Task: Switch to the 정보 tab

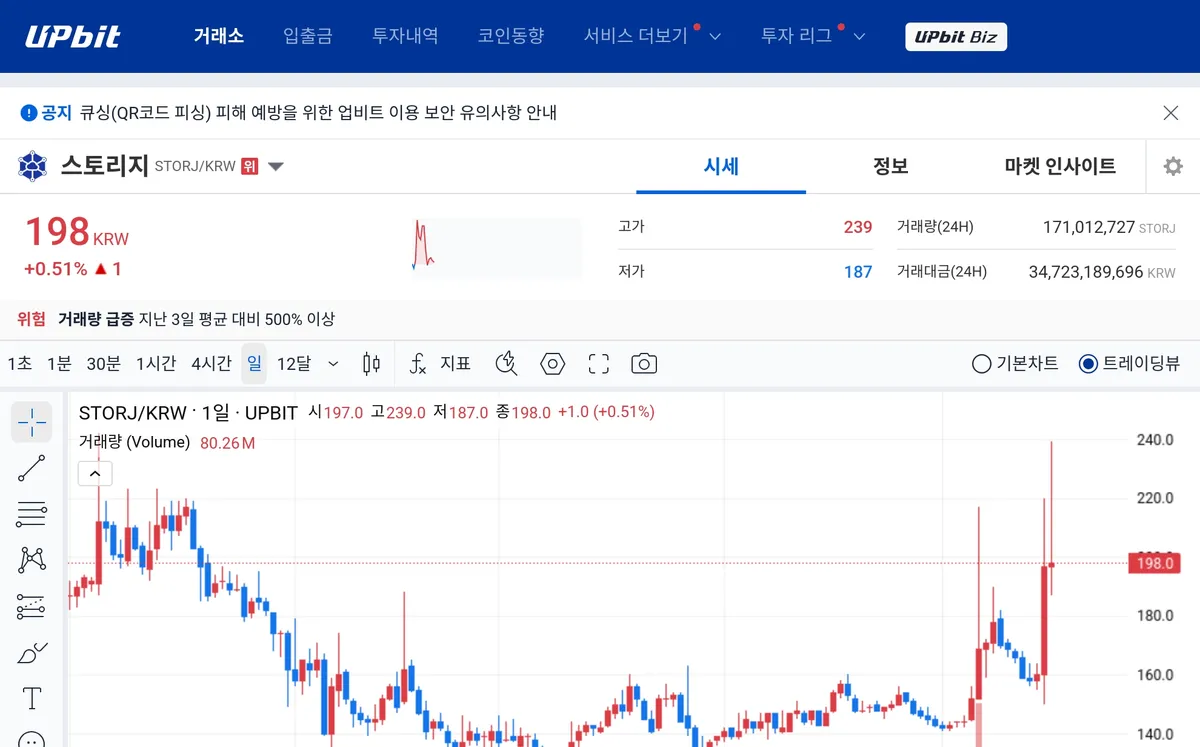Action: [890, 167]
